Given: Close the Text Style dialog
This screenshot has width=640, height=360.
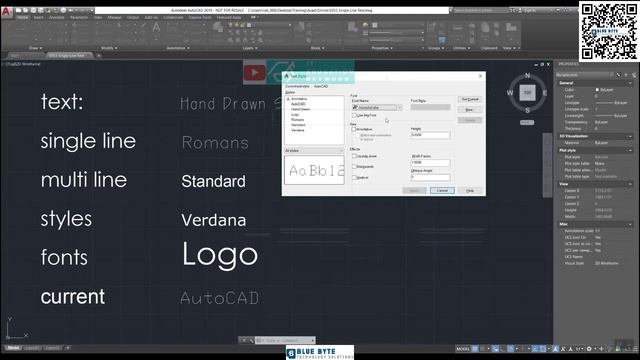Looking at the screenshot, I should (x=480, y=76).
